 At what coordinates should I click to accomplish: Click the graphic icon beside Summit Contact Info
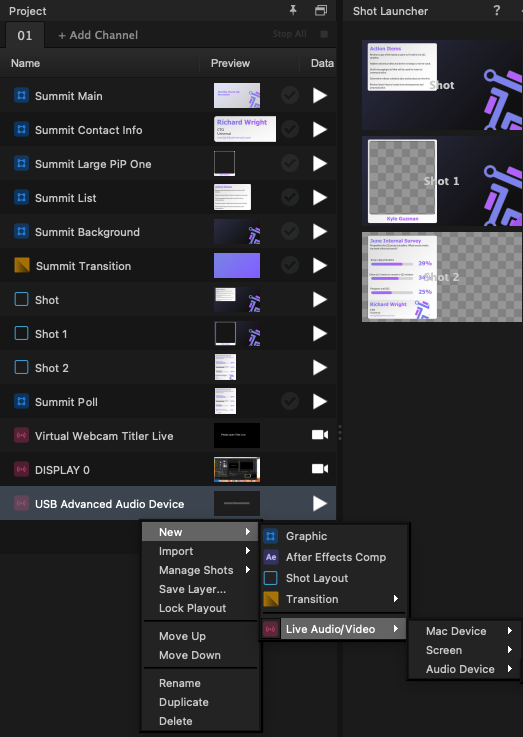pyautogui.click(x=22, y=129)
